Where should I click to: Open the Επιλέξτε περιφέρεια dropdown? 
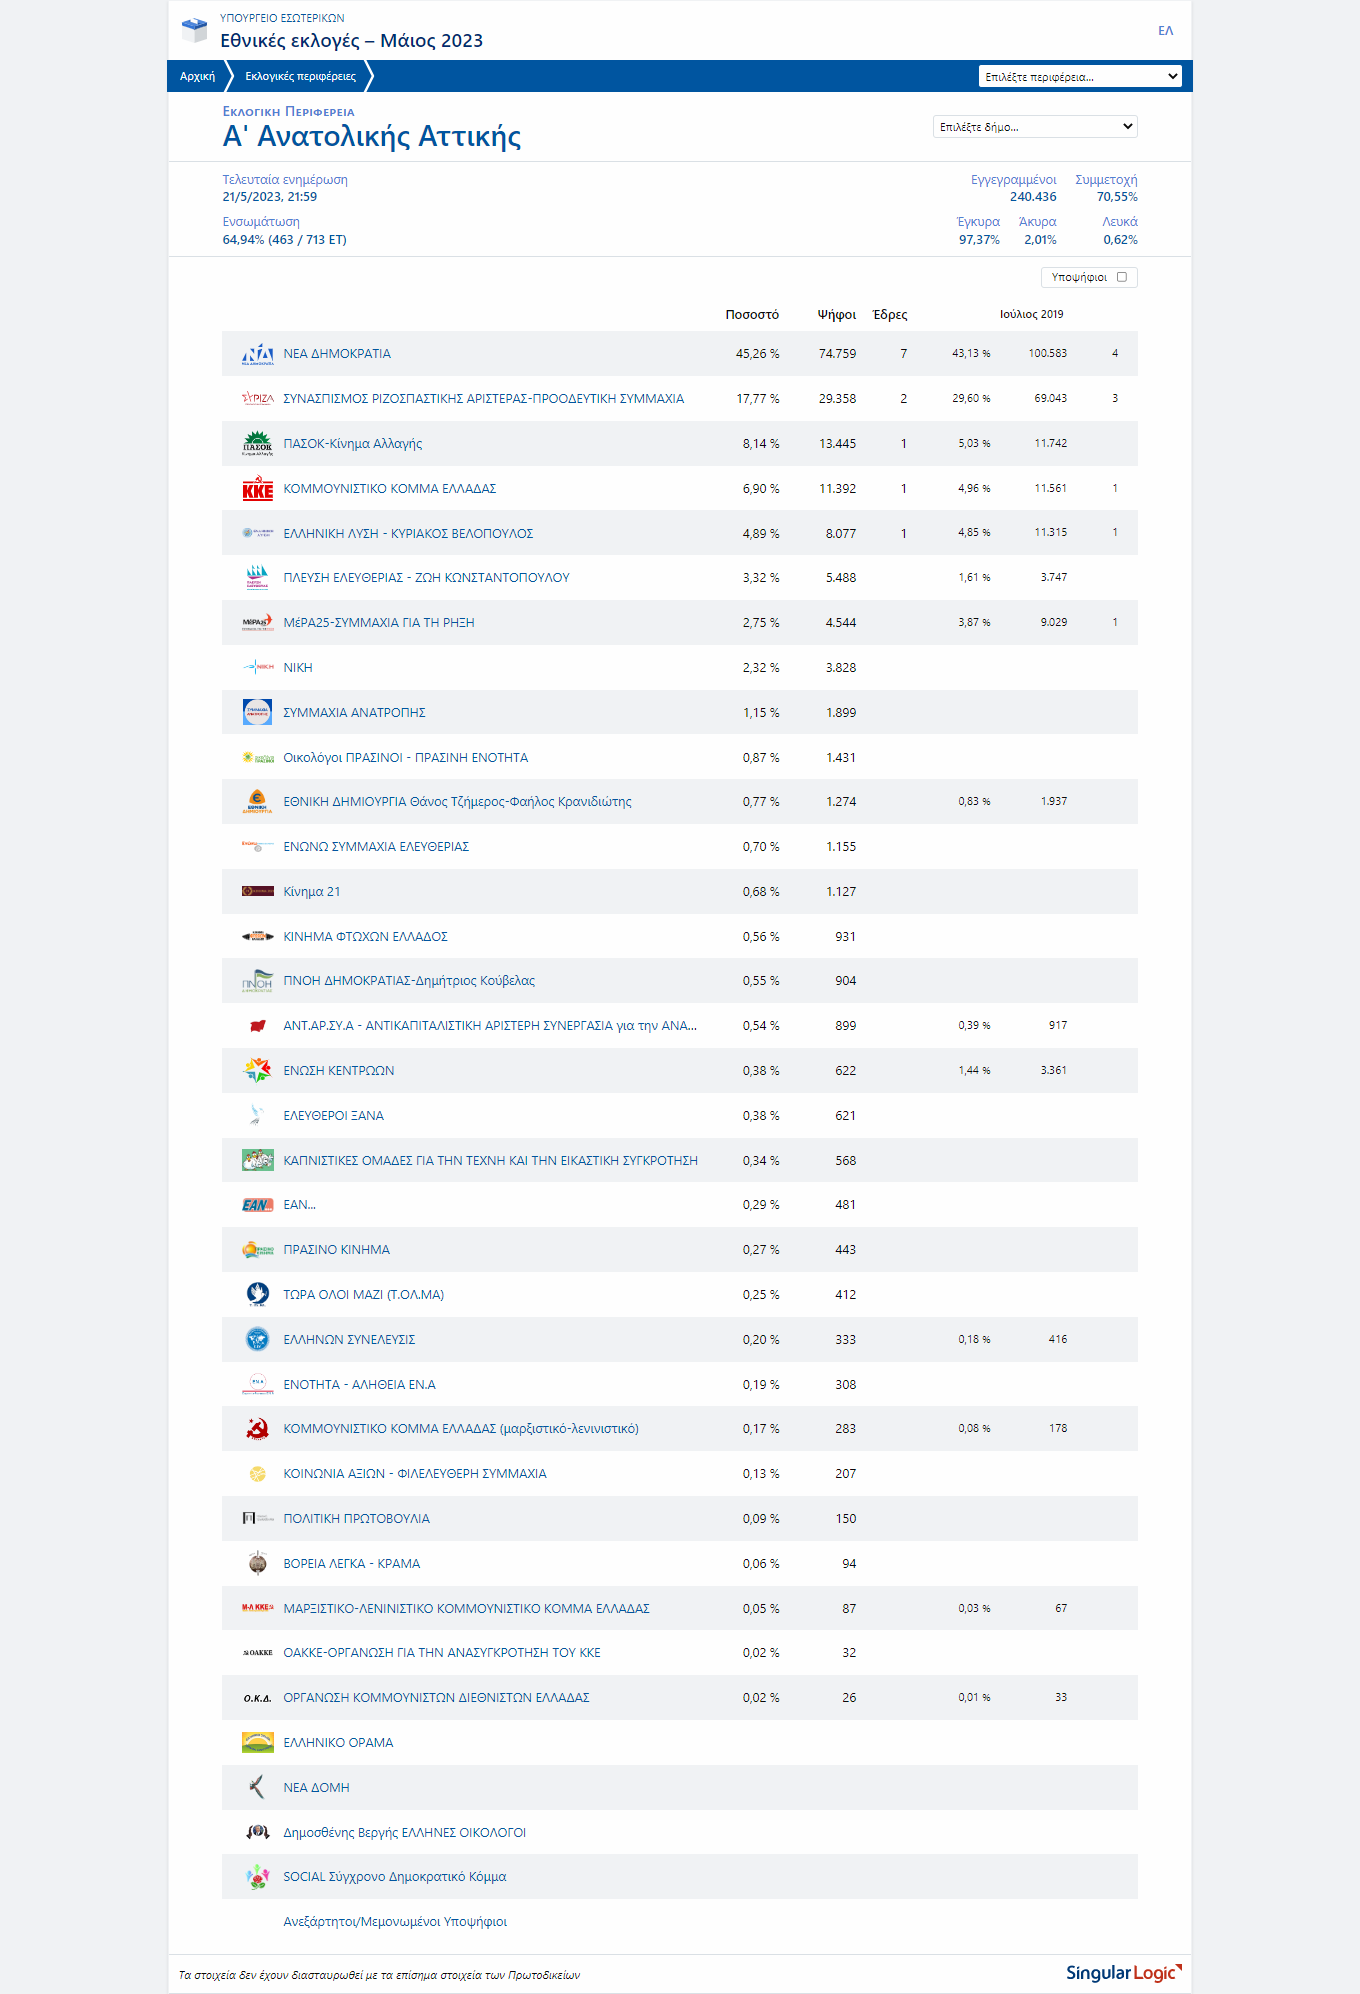pos(1080,77)
